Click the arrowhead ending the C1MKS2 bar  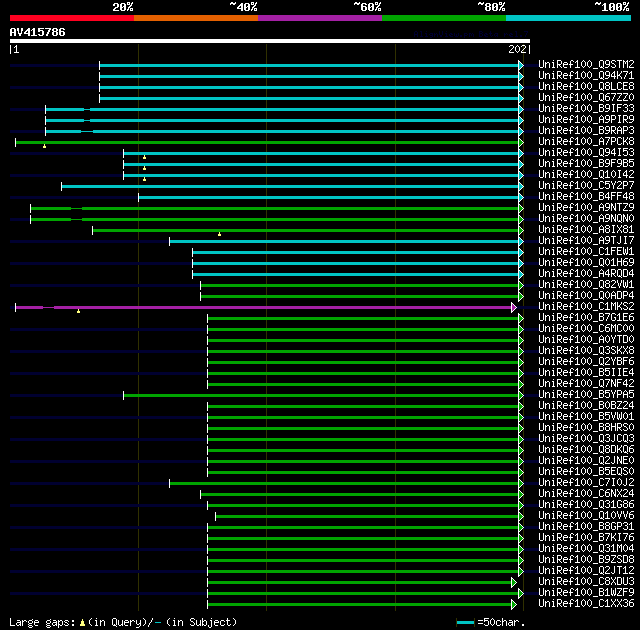click(x=514, y=307)
